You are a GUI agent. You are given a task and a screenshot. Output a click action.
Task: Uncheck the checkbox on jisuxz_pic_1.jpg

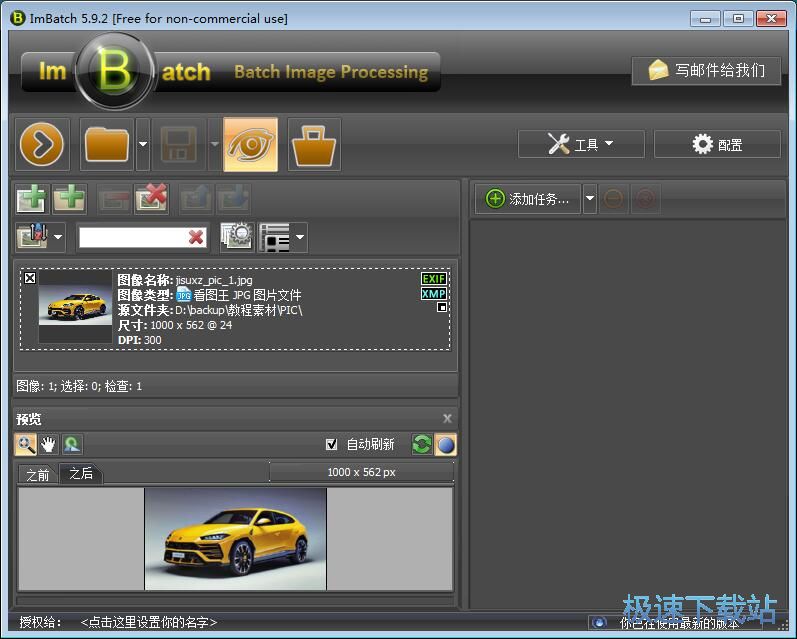pos(30,278)
